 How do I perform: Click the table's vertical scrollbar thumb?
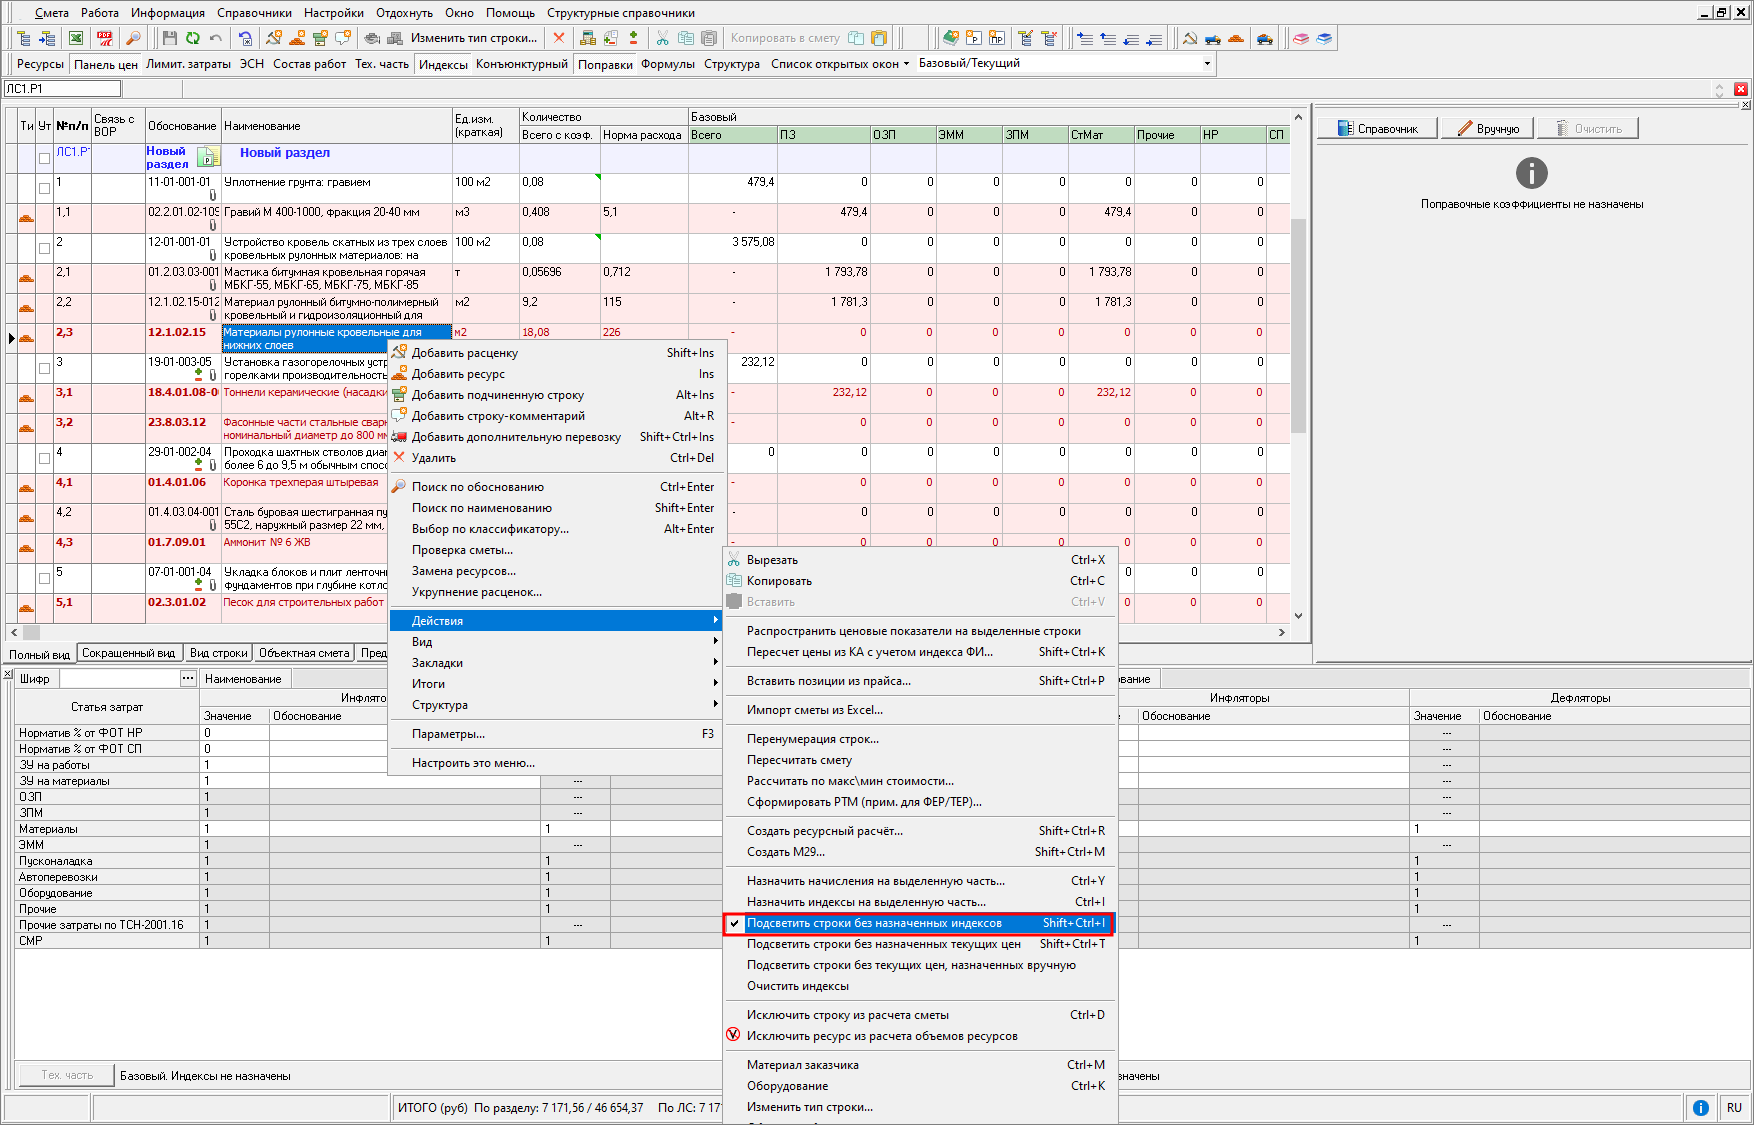[x=1298, y=325]
